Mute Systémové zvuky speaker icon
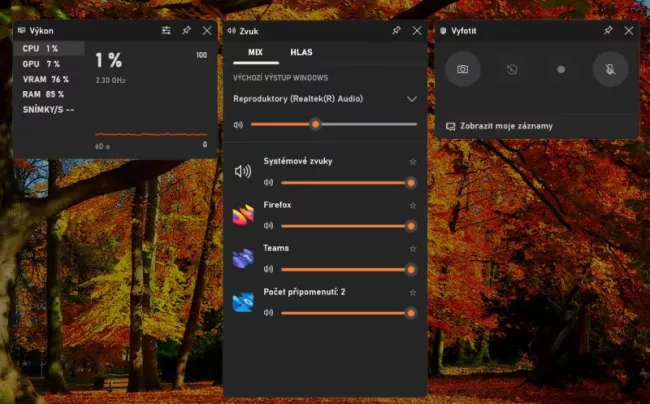Image resolution: width=650 pixels, height=404 pixels. pyautogui.click(x=269, y=182)
